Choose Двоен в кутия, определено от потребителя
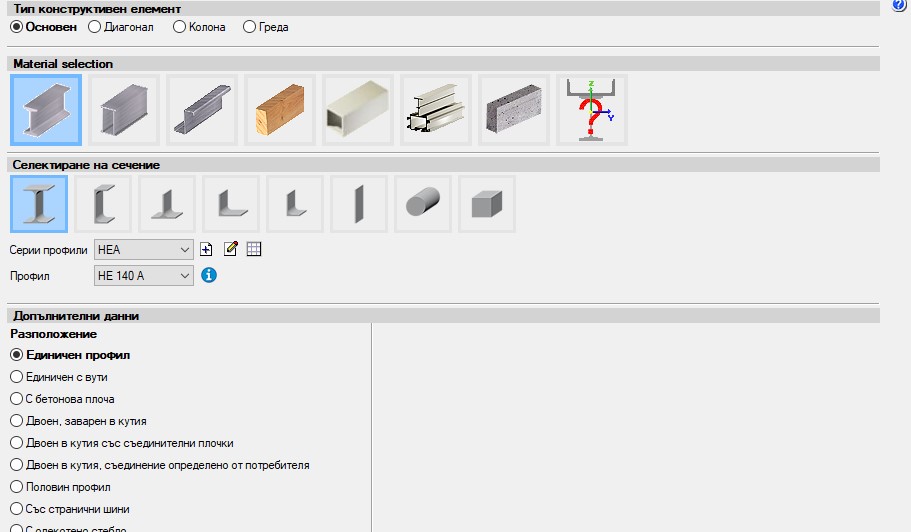Viewport: 911px width, 532px height. click(x=160, y=465)
